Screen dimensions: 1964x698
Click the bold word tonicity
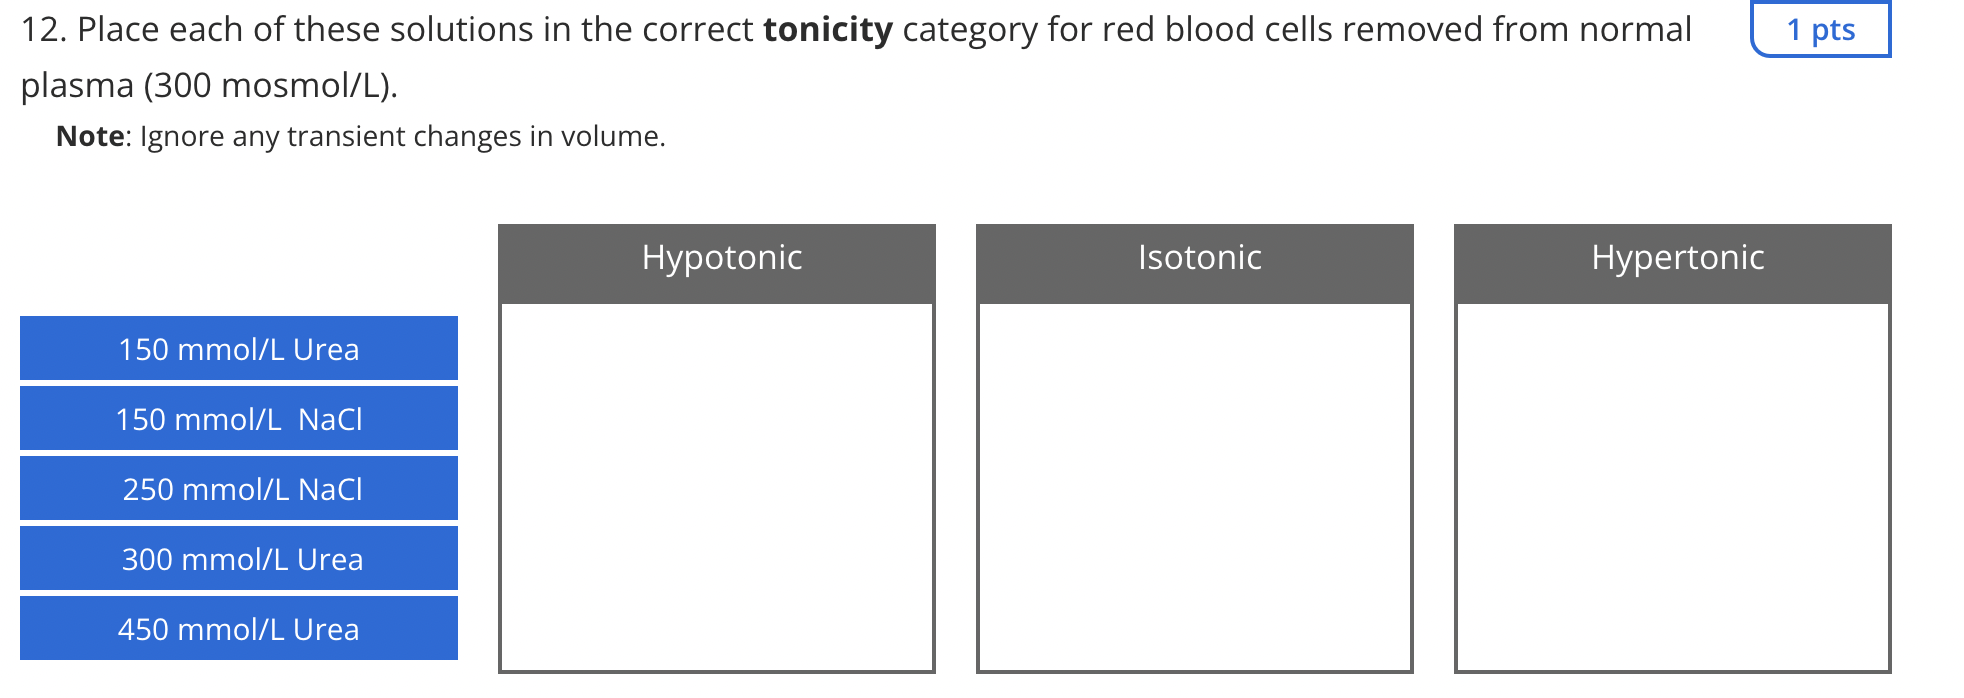coord(828,30)
